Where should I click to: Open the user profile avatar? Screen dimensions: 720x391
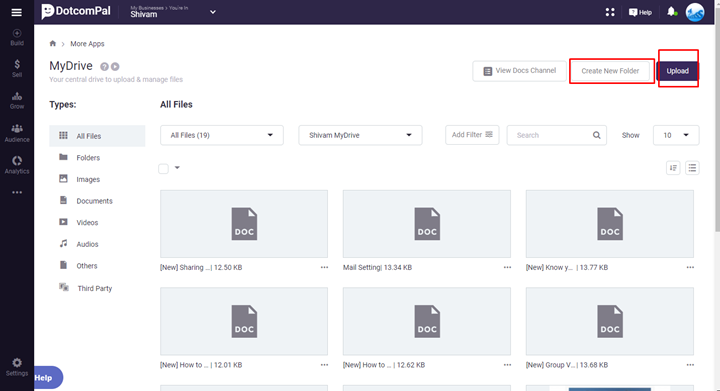click(695, 12)
